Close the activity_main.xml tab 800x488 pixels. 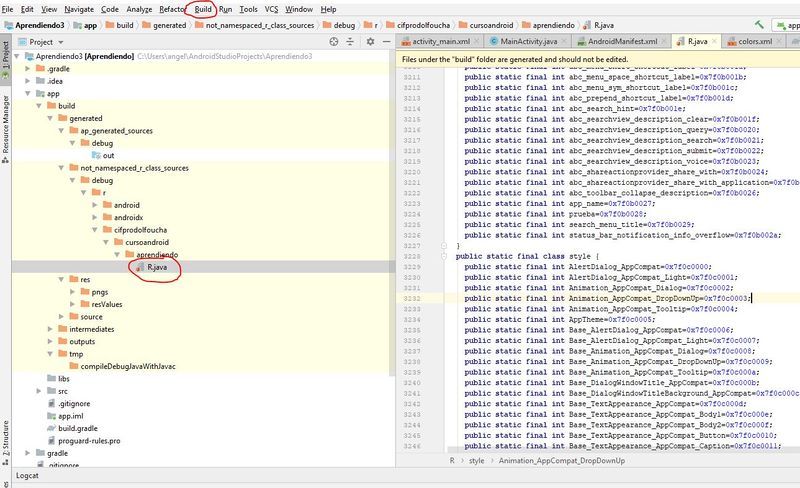[x=477, y=41]
